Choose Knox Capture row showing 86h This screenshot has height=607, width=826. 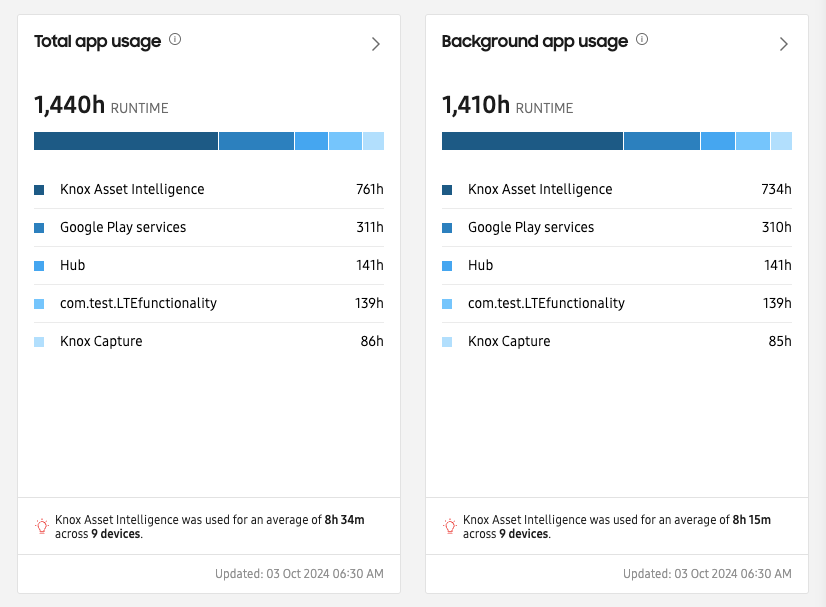point(208,342)
